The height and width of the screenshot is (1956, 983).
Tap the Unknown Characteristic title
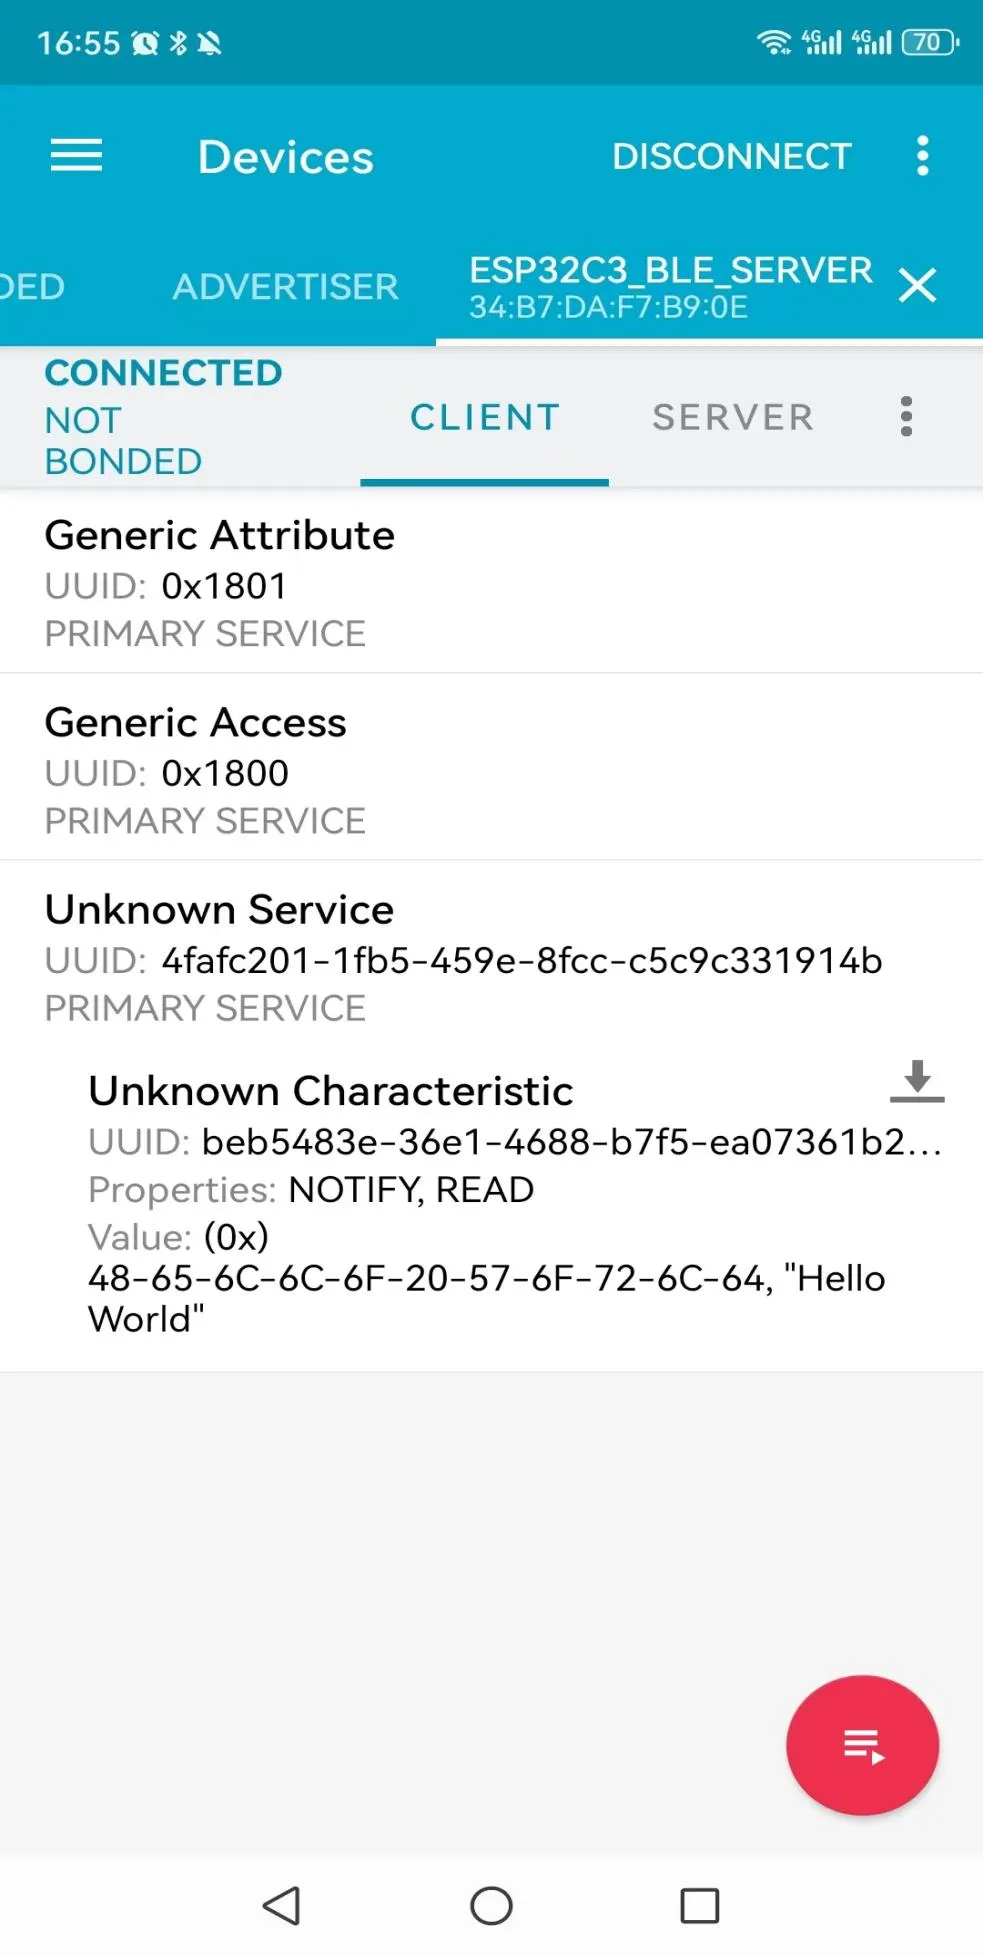pyautogui.click(x=331, y=1091)
